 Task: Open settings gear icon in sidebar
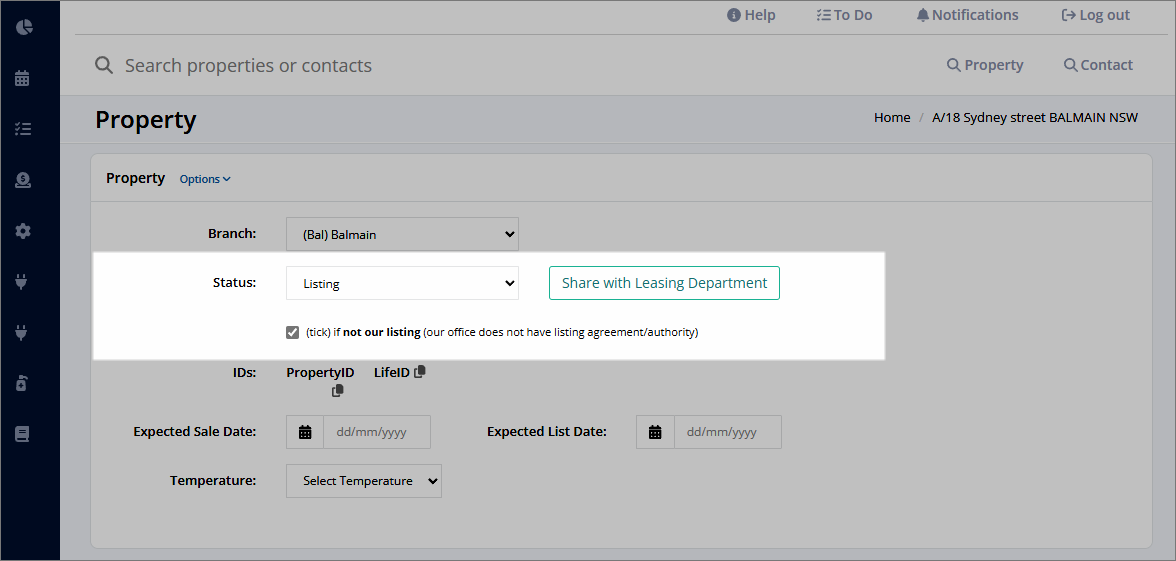[22, 231]
